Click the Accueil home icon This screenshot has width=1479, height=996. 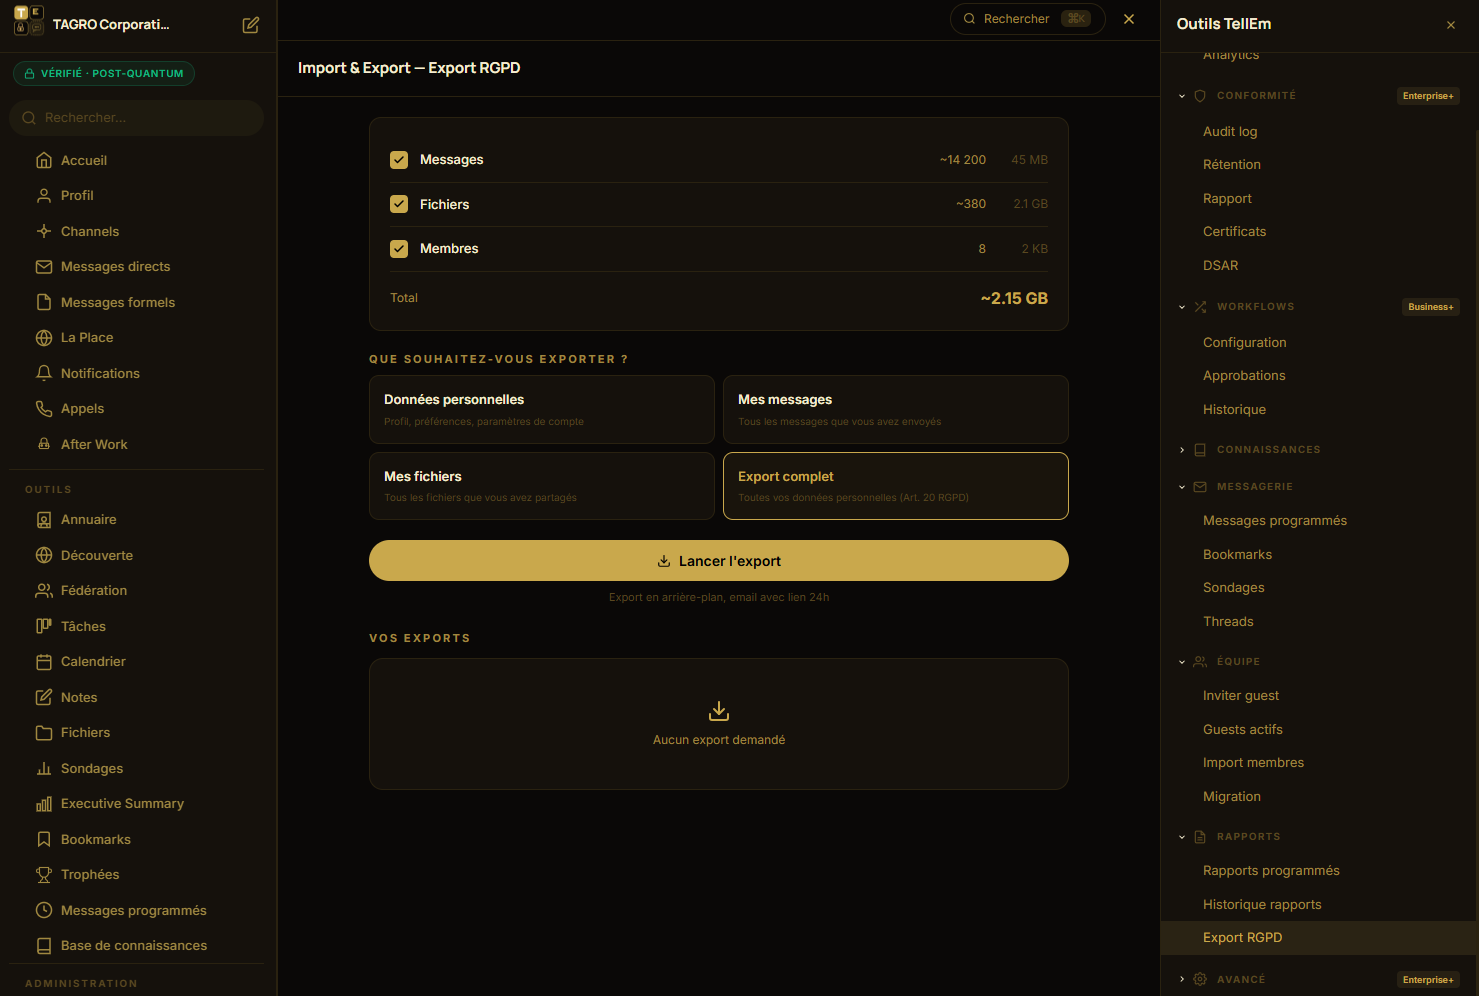[44, 160]
